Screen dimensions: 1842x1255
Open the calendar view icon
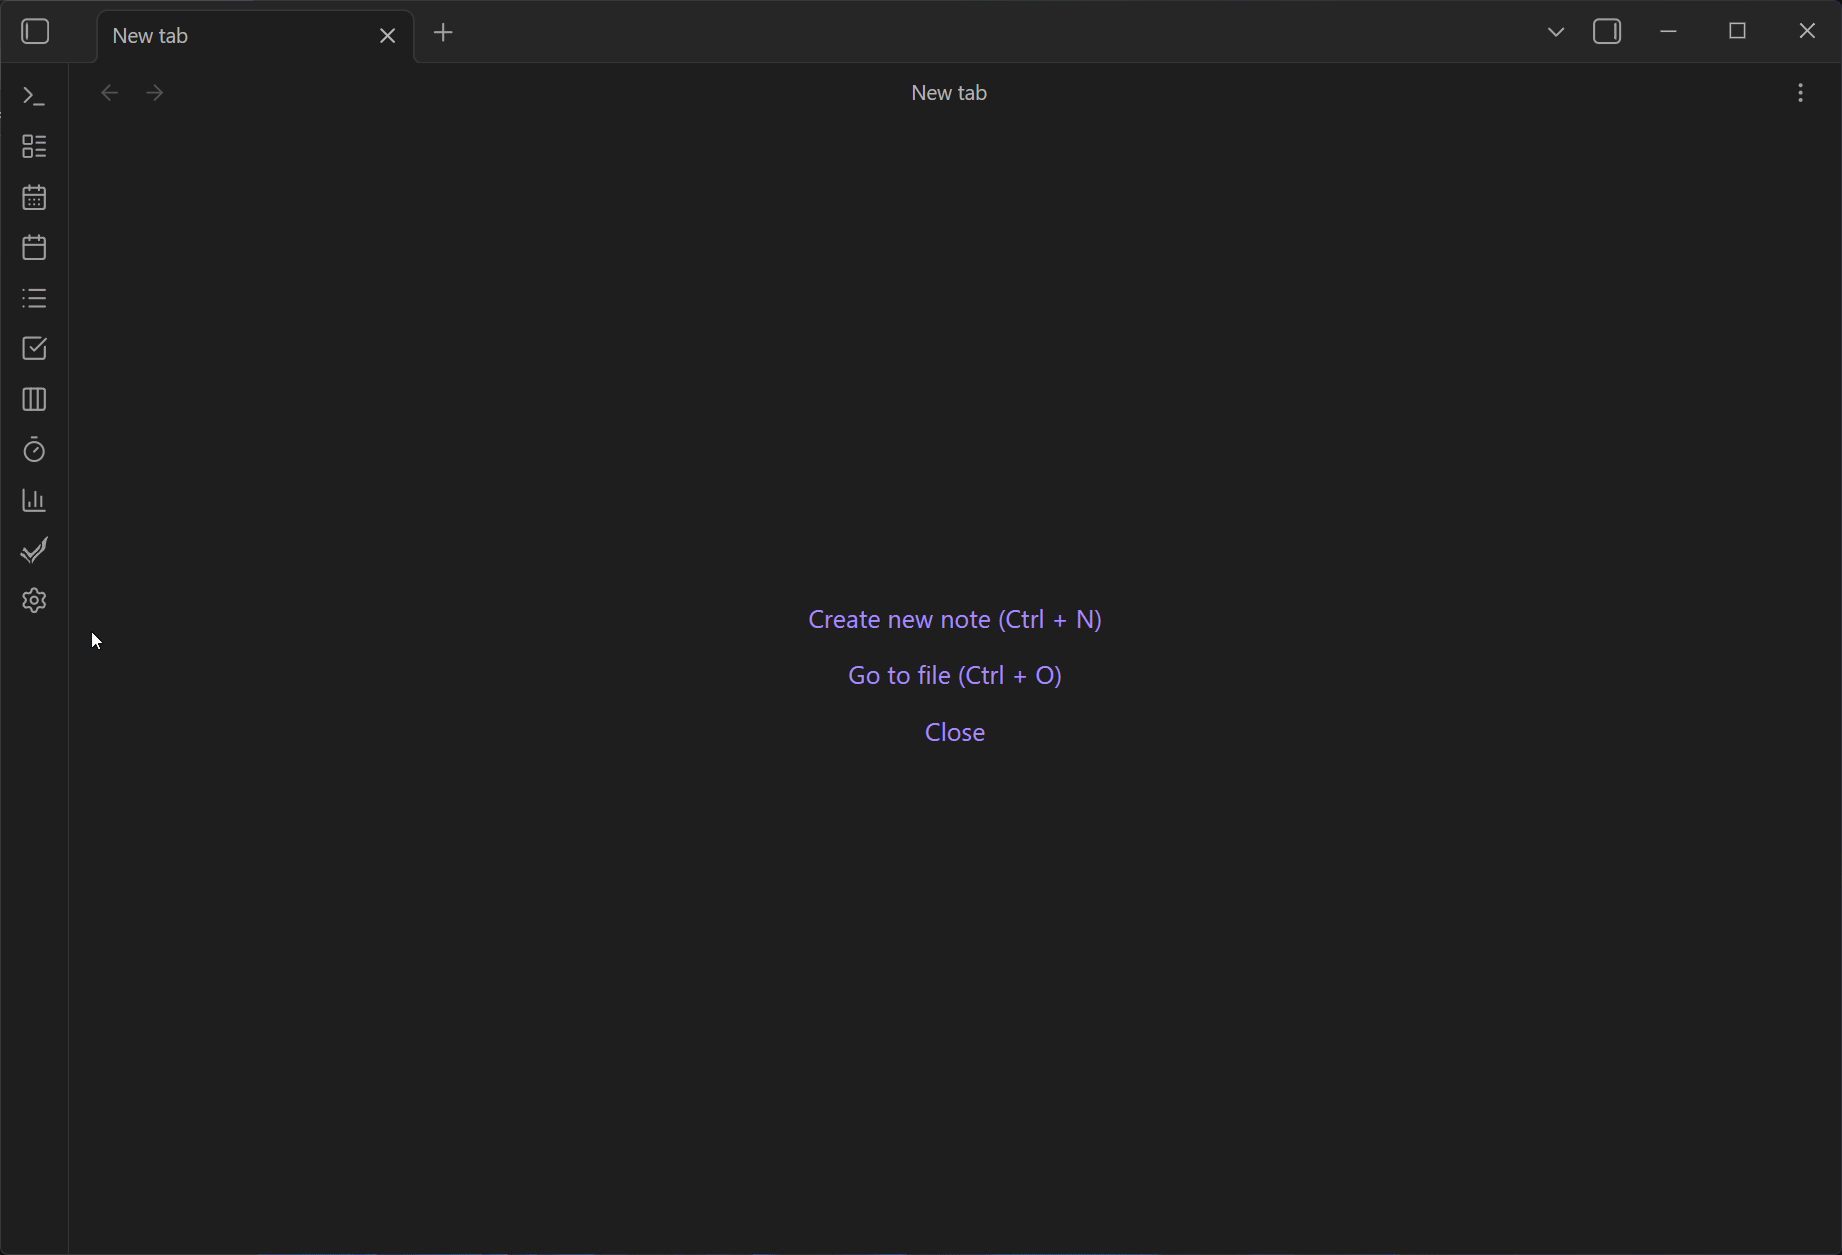(33, 197)
